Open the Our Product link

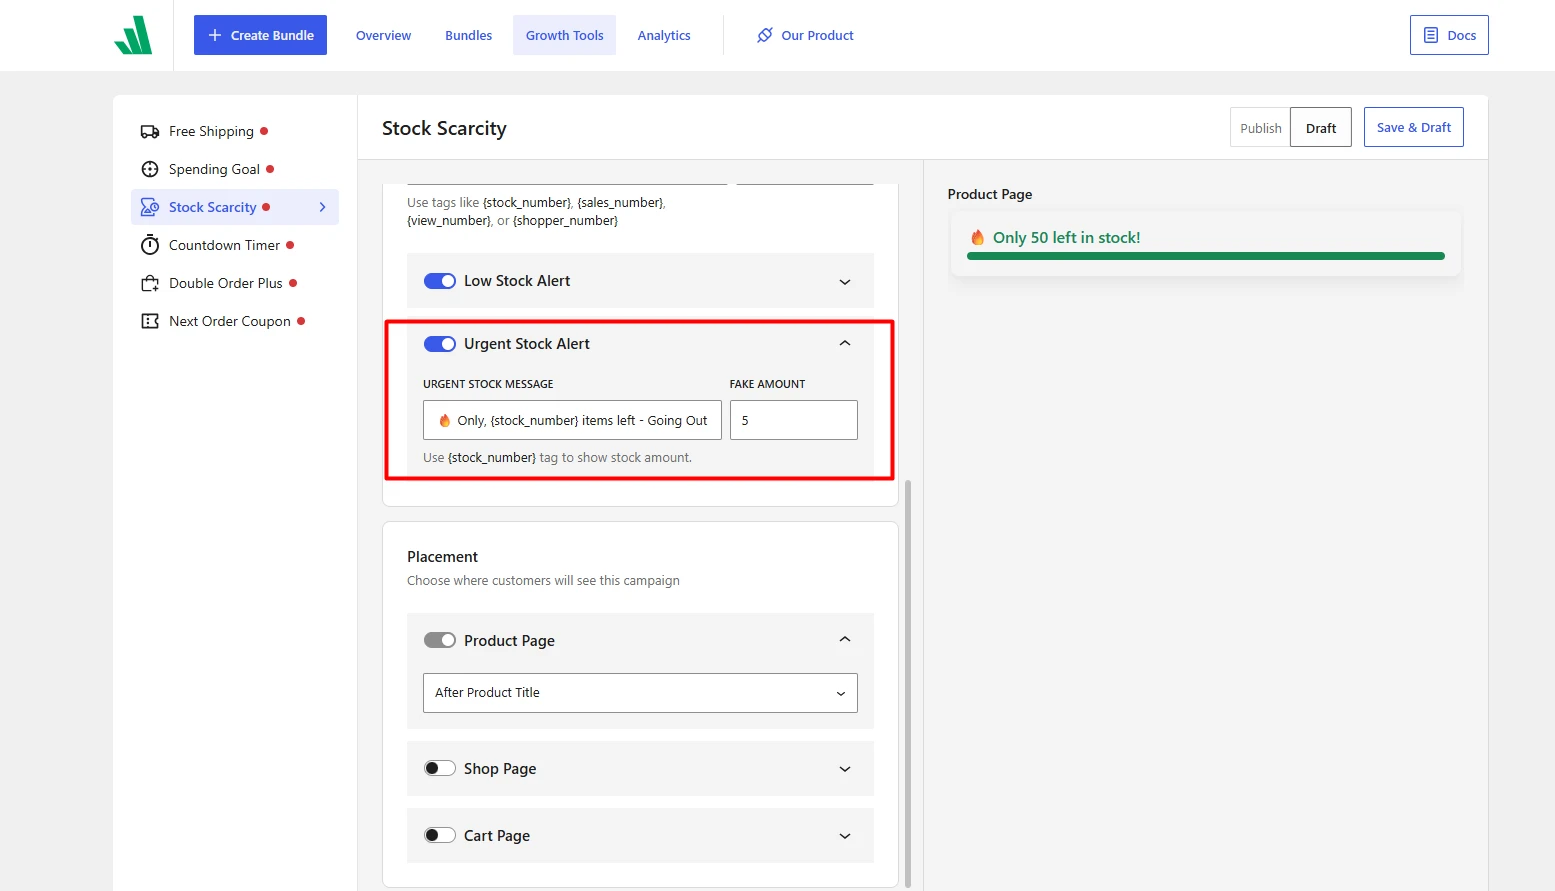805,35
